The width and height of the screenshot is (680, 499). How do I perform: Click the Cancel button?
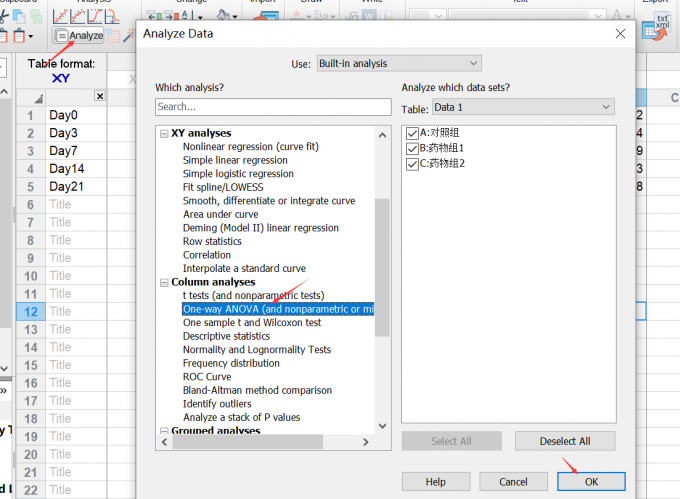point(513,482)
